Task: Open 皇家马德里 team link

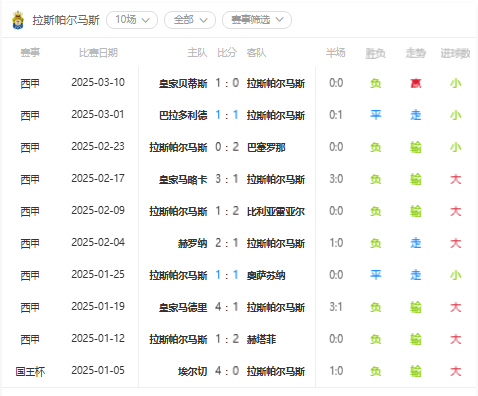Action: [x=183, y=307]
